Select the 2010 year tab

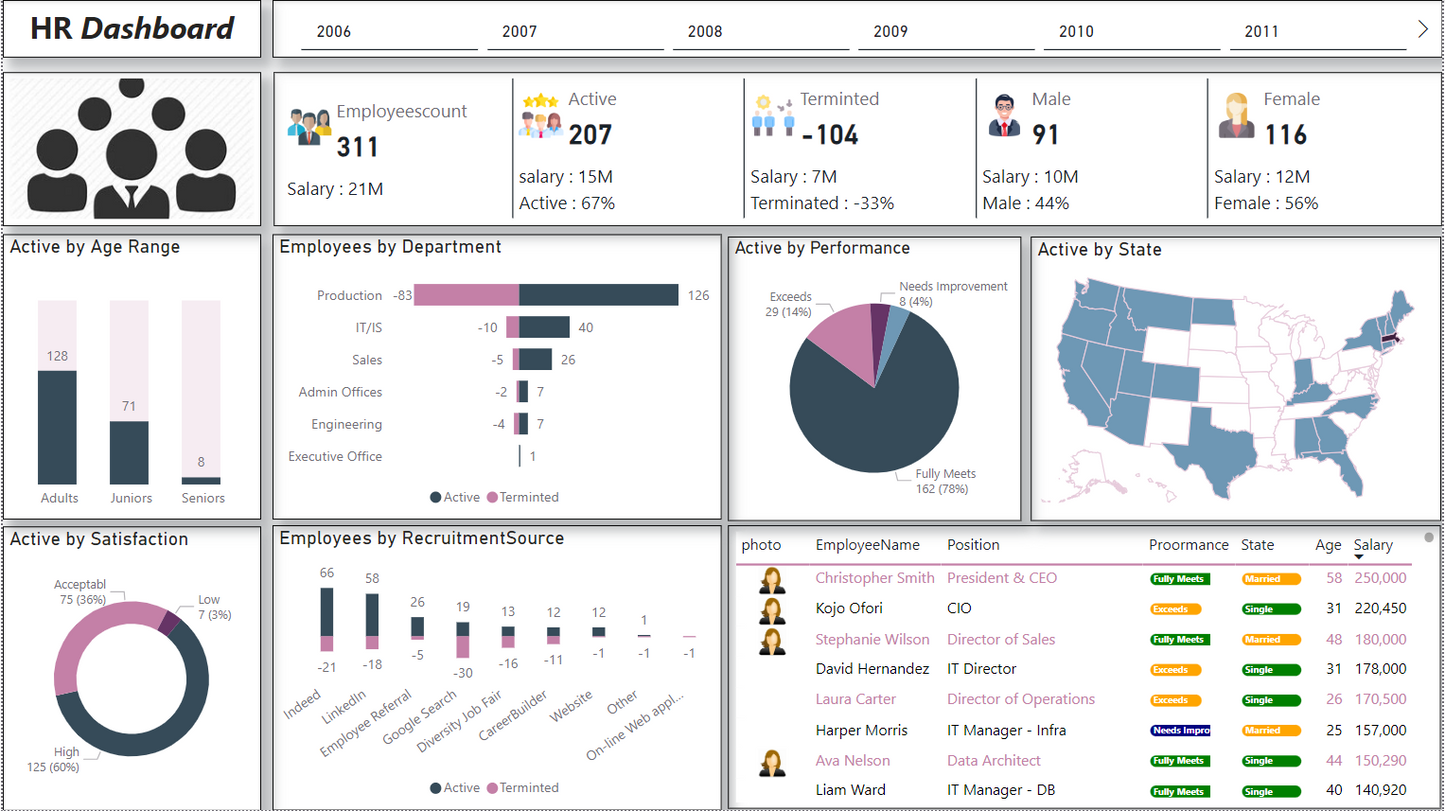click(x=1076, y=31)
